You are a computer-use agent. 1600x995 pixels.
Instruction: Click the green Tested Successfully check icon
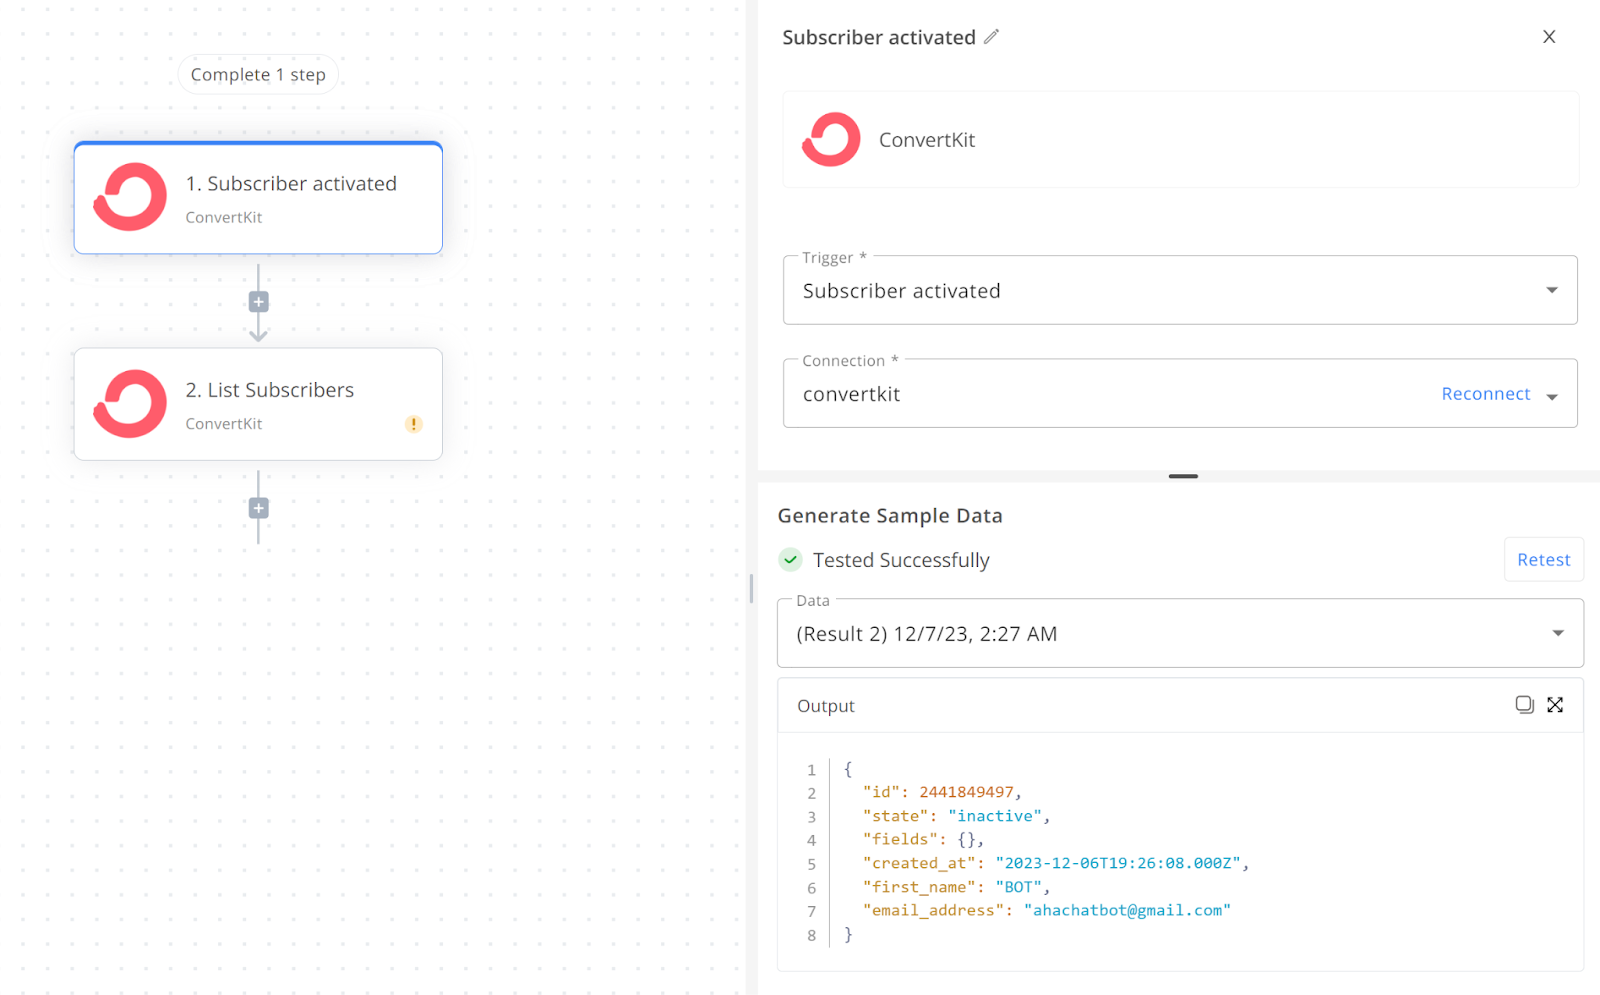pos(790,560)
